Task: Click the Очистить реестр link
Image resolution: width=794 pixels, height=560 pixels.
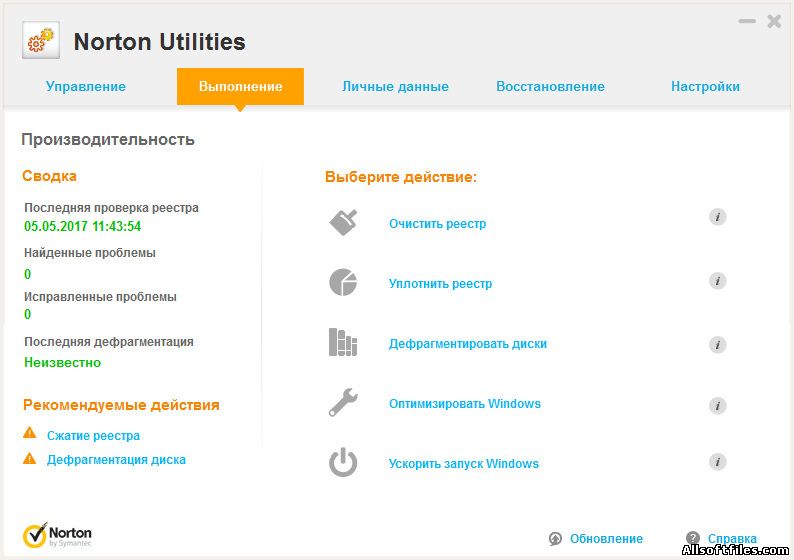Action: point(437,224)
